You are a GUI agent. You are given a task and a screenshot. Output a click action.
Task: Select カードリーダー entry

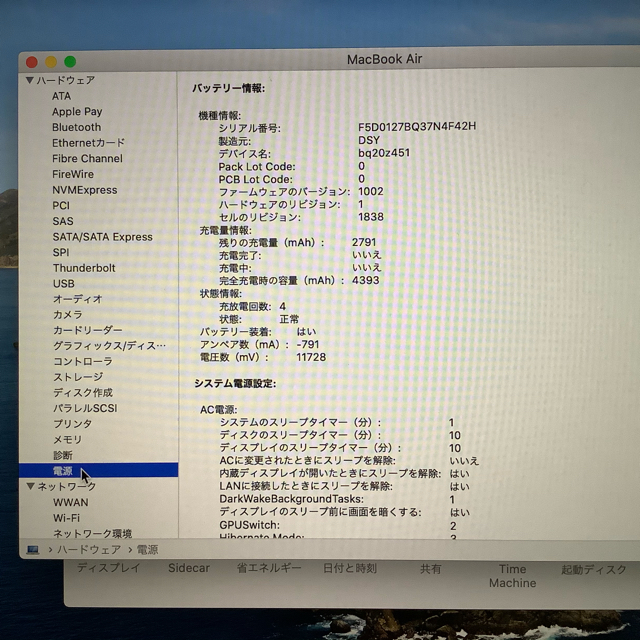point(87,330)
